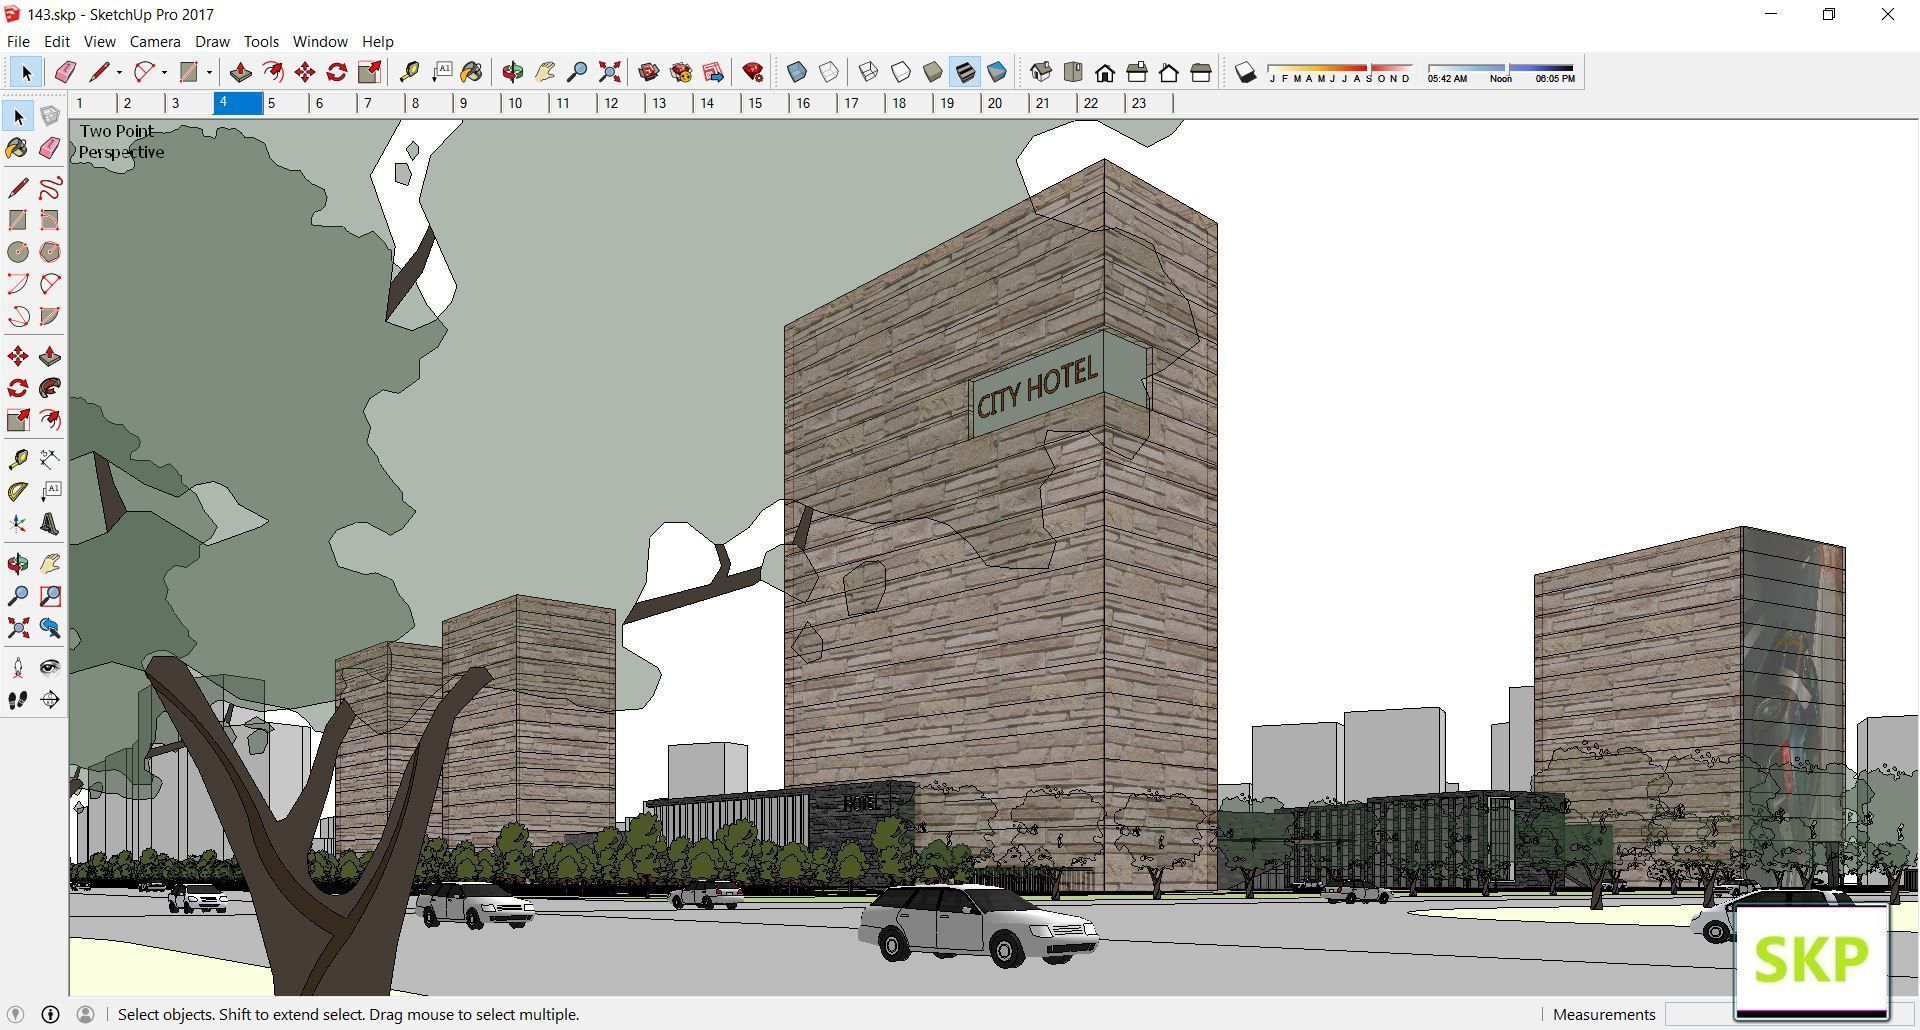Screen dimensions: 1920x1030
Task: Expand the Line tool dropdown arrow
Action: click(119, 72)
